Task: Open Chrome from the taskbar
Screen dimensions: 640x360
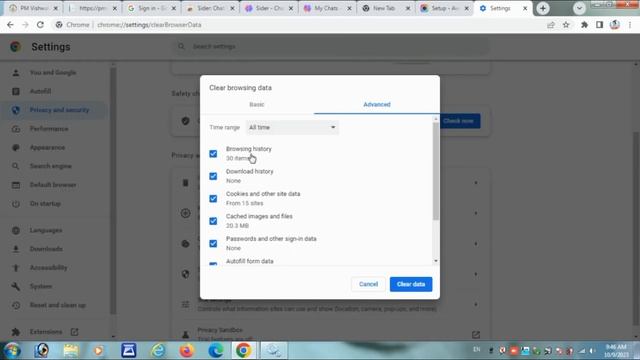Action: coord(244,350)
